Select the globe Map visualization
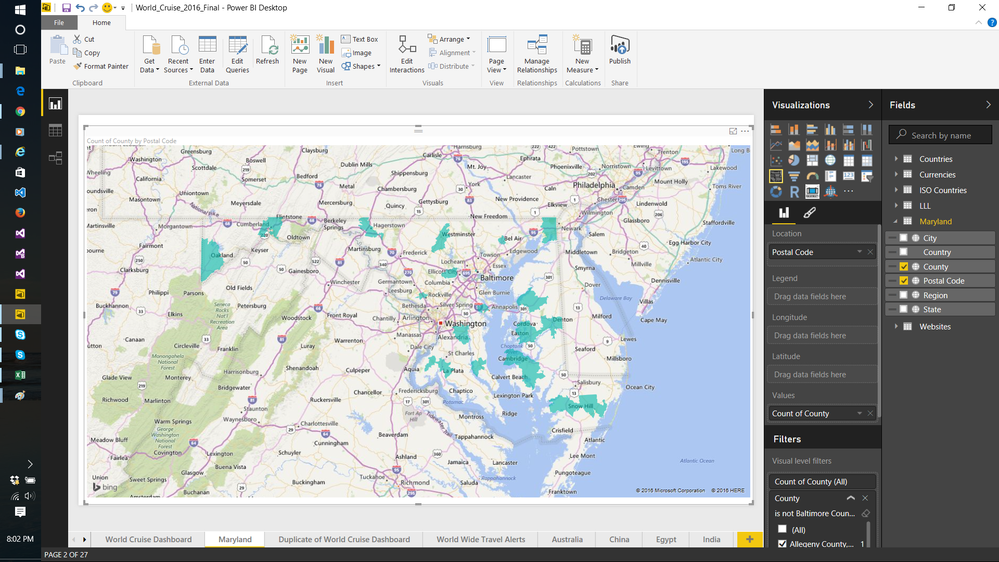The height and width of the screenshot is (562, 999). [x=830, y=161]
